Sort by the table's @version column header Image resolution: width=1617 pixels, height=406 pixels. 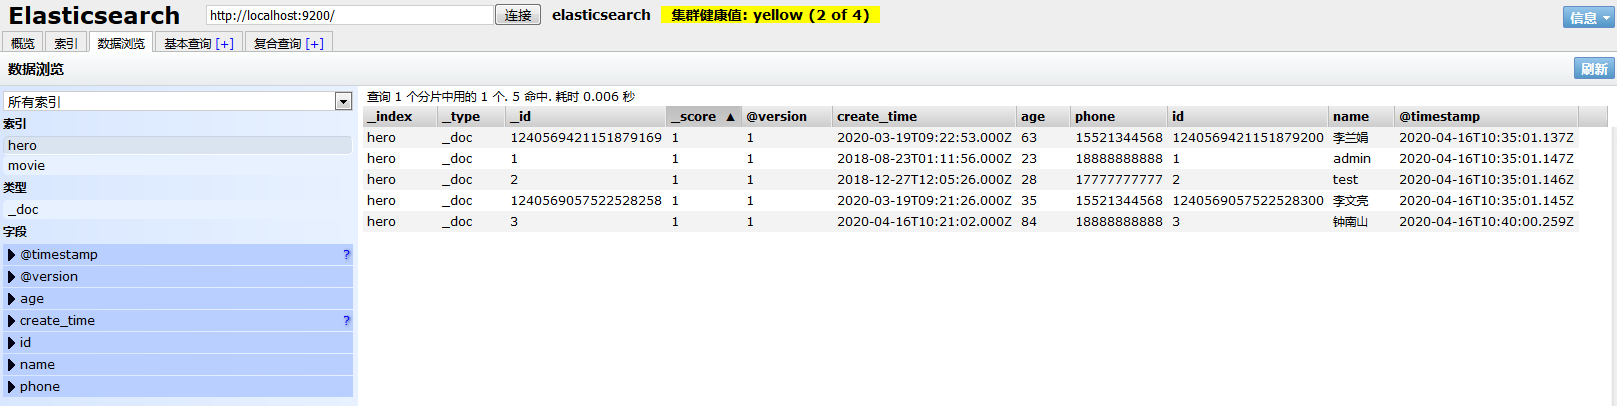point(787,117)
